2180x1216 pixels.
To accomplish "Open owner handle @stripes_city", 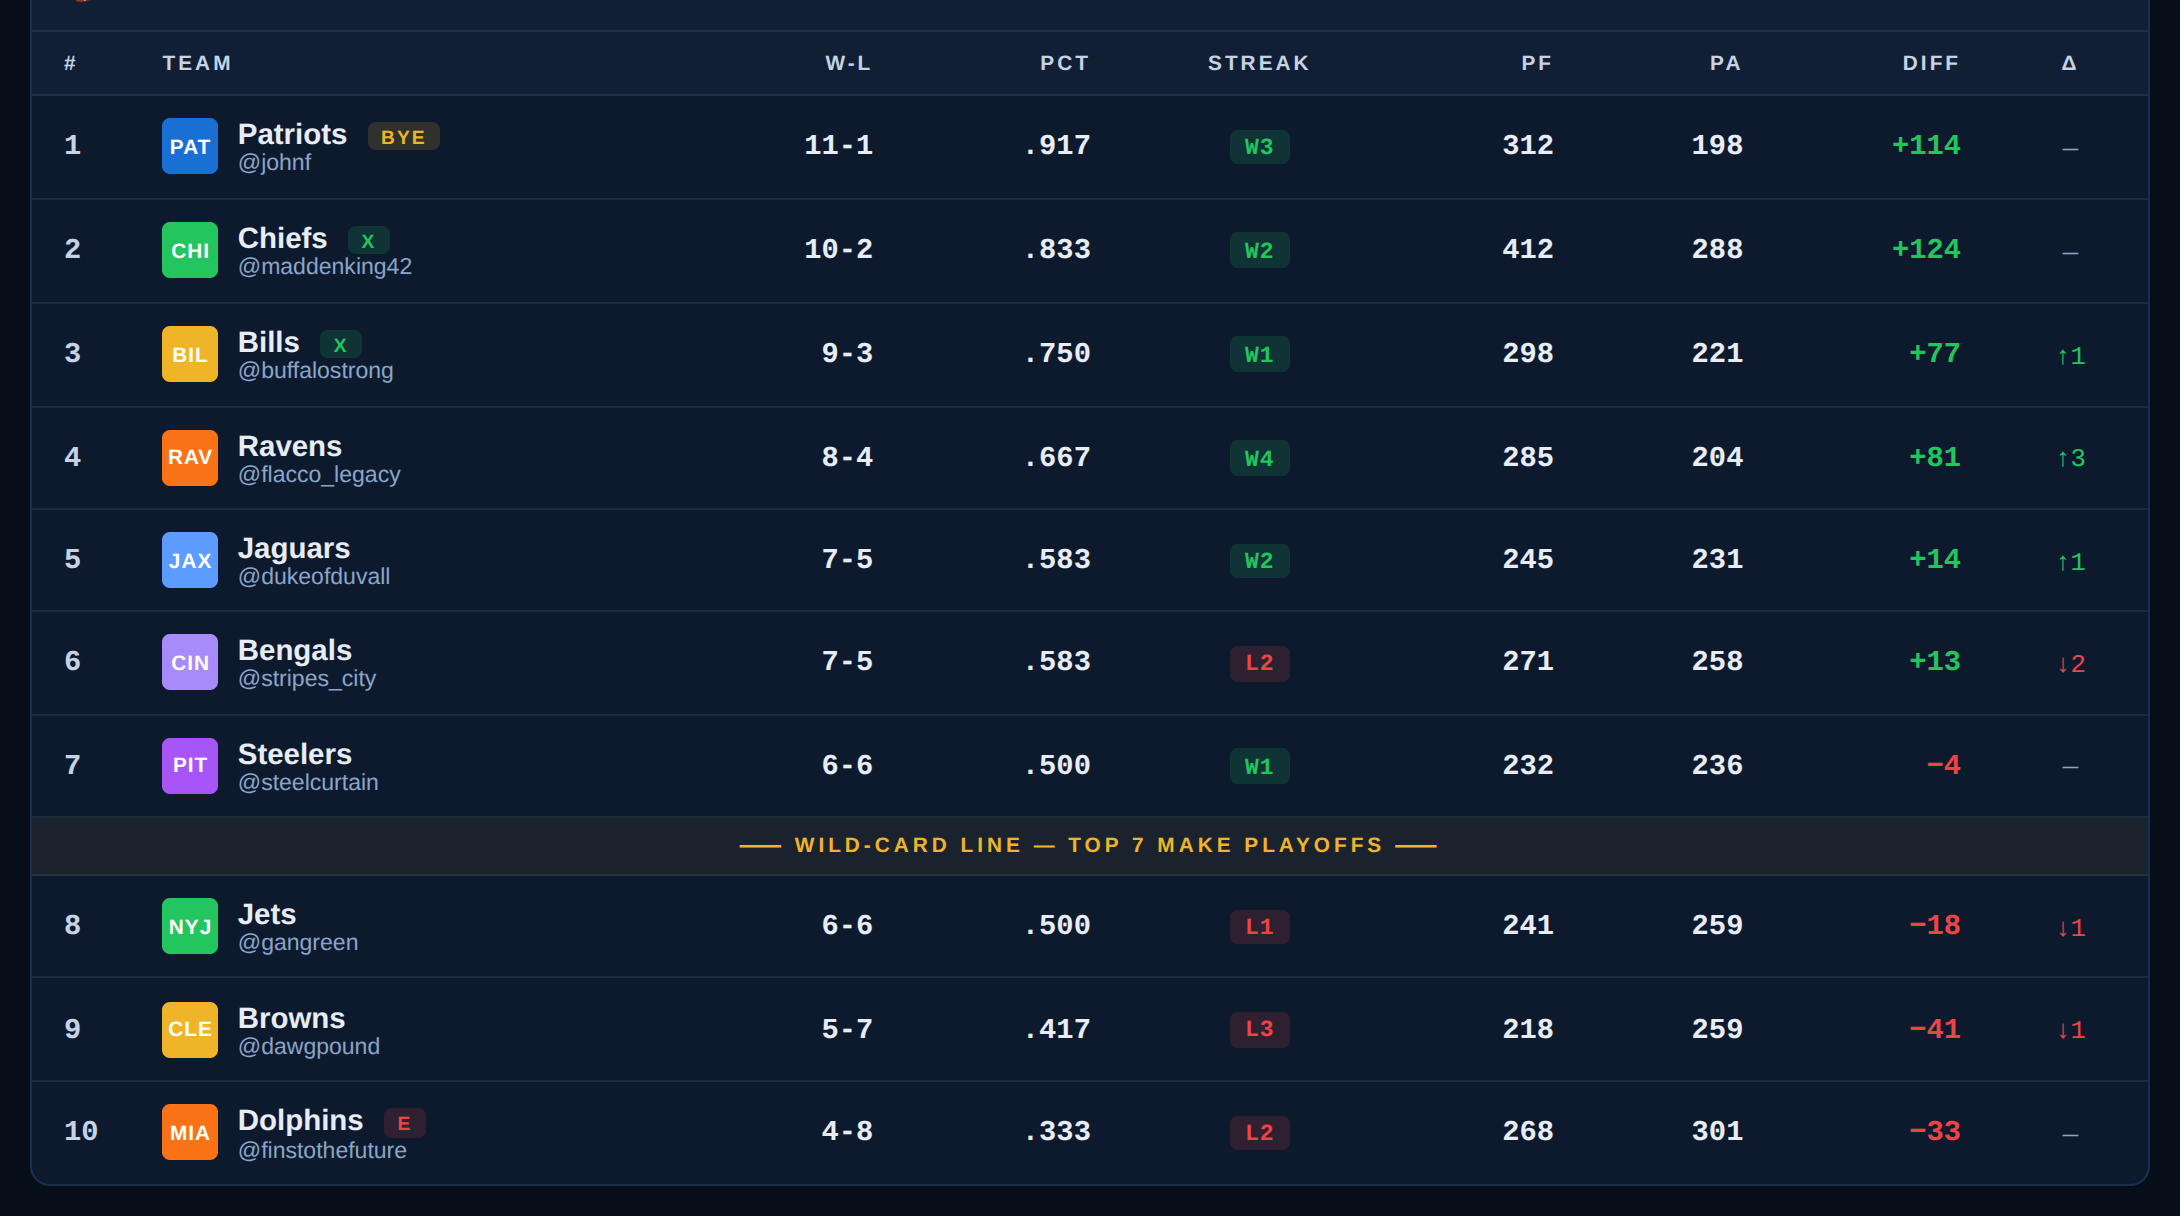I will tap(307, 679).
